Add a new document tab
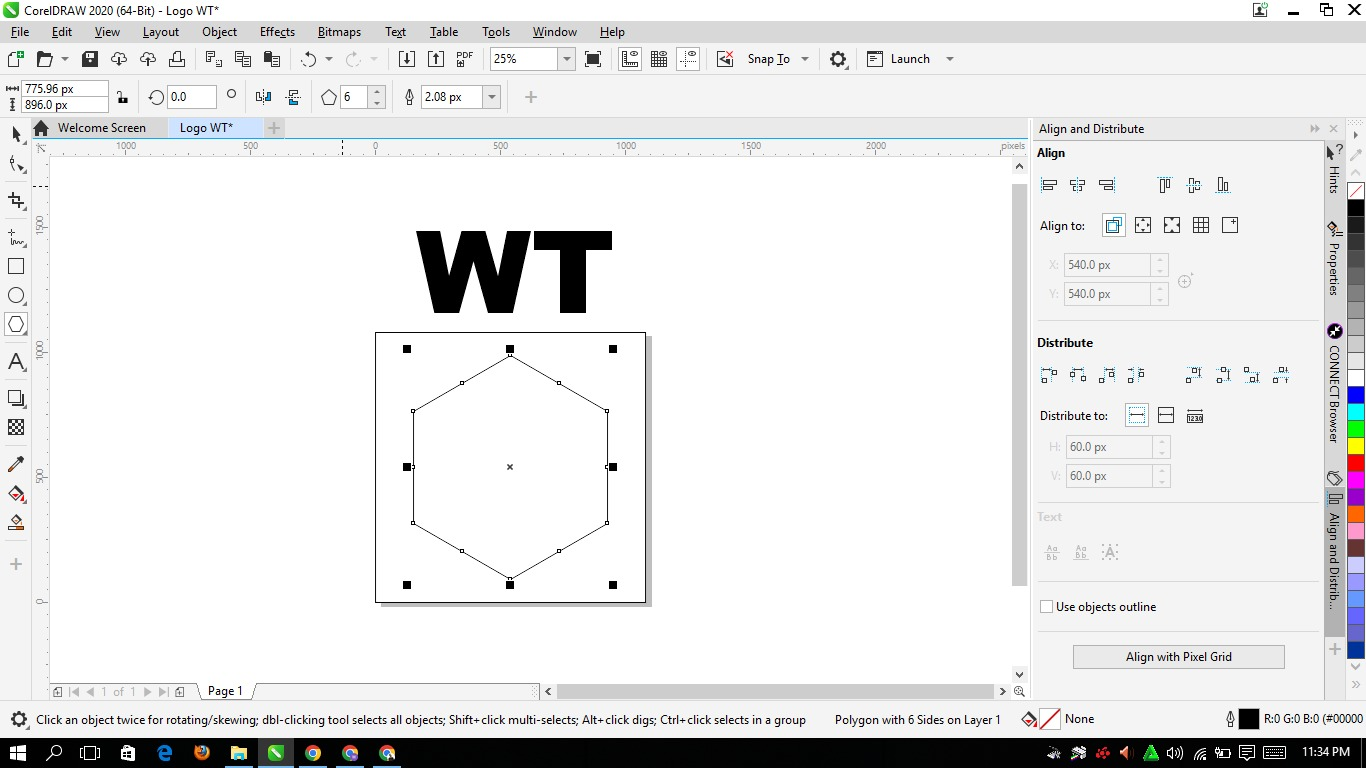Screen dimensions: 1366x768 tap(274, 128)
